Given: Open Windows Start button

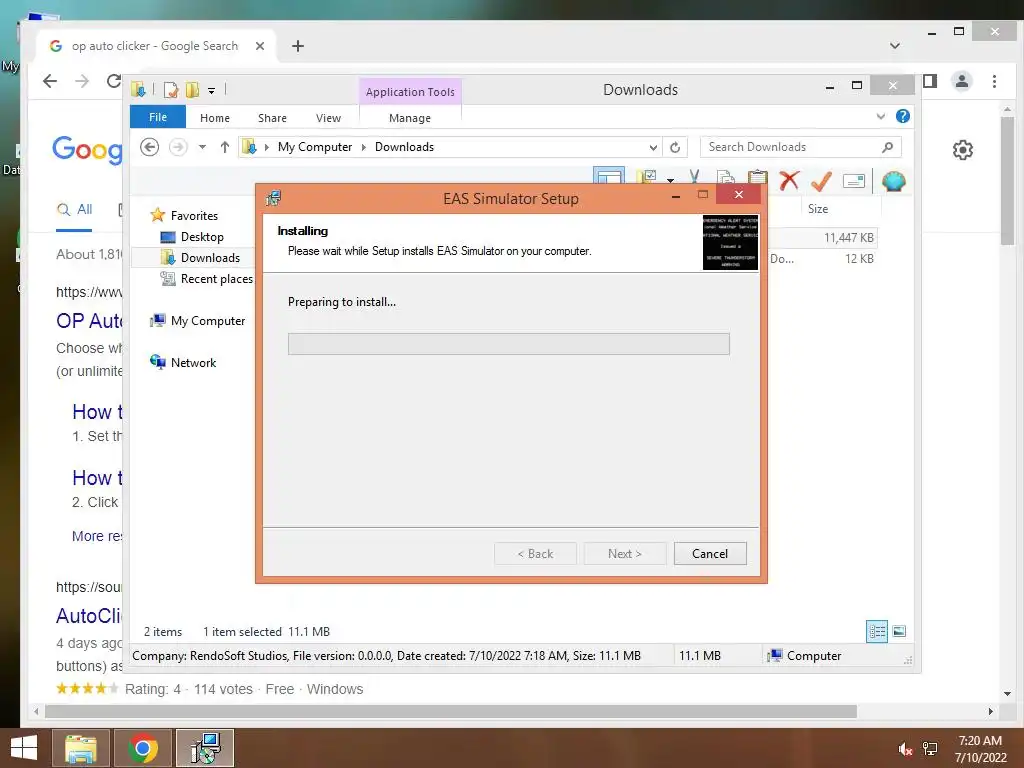Looking at the screenshot, I should point(24,748).
